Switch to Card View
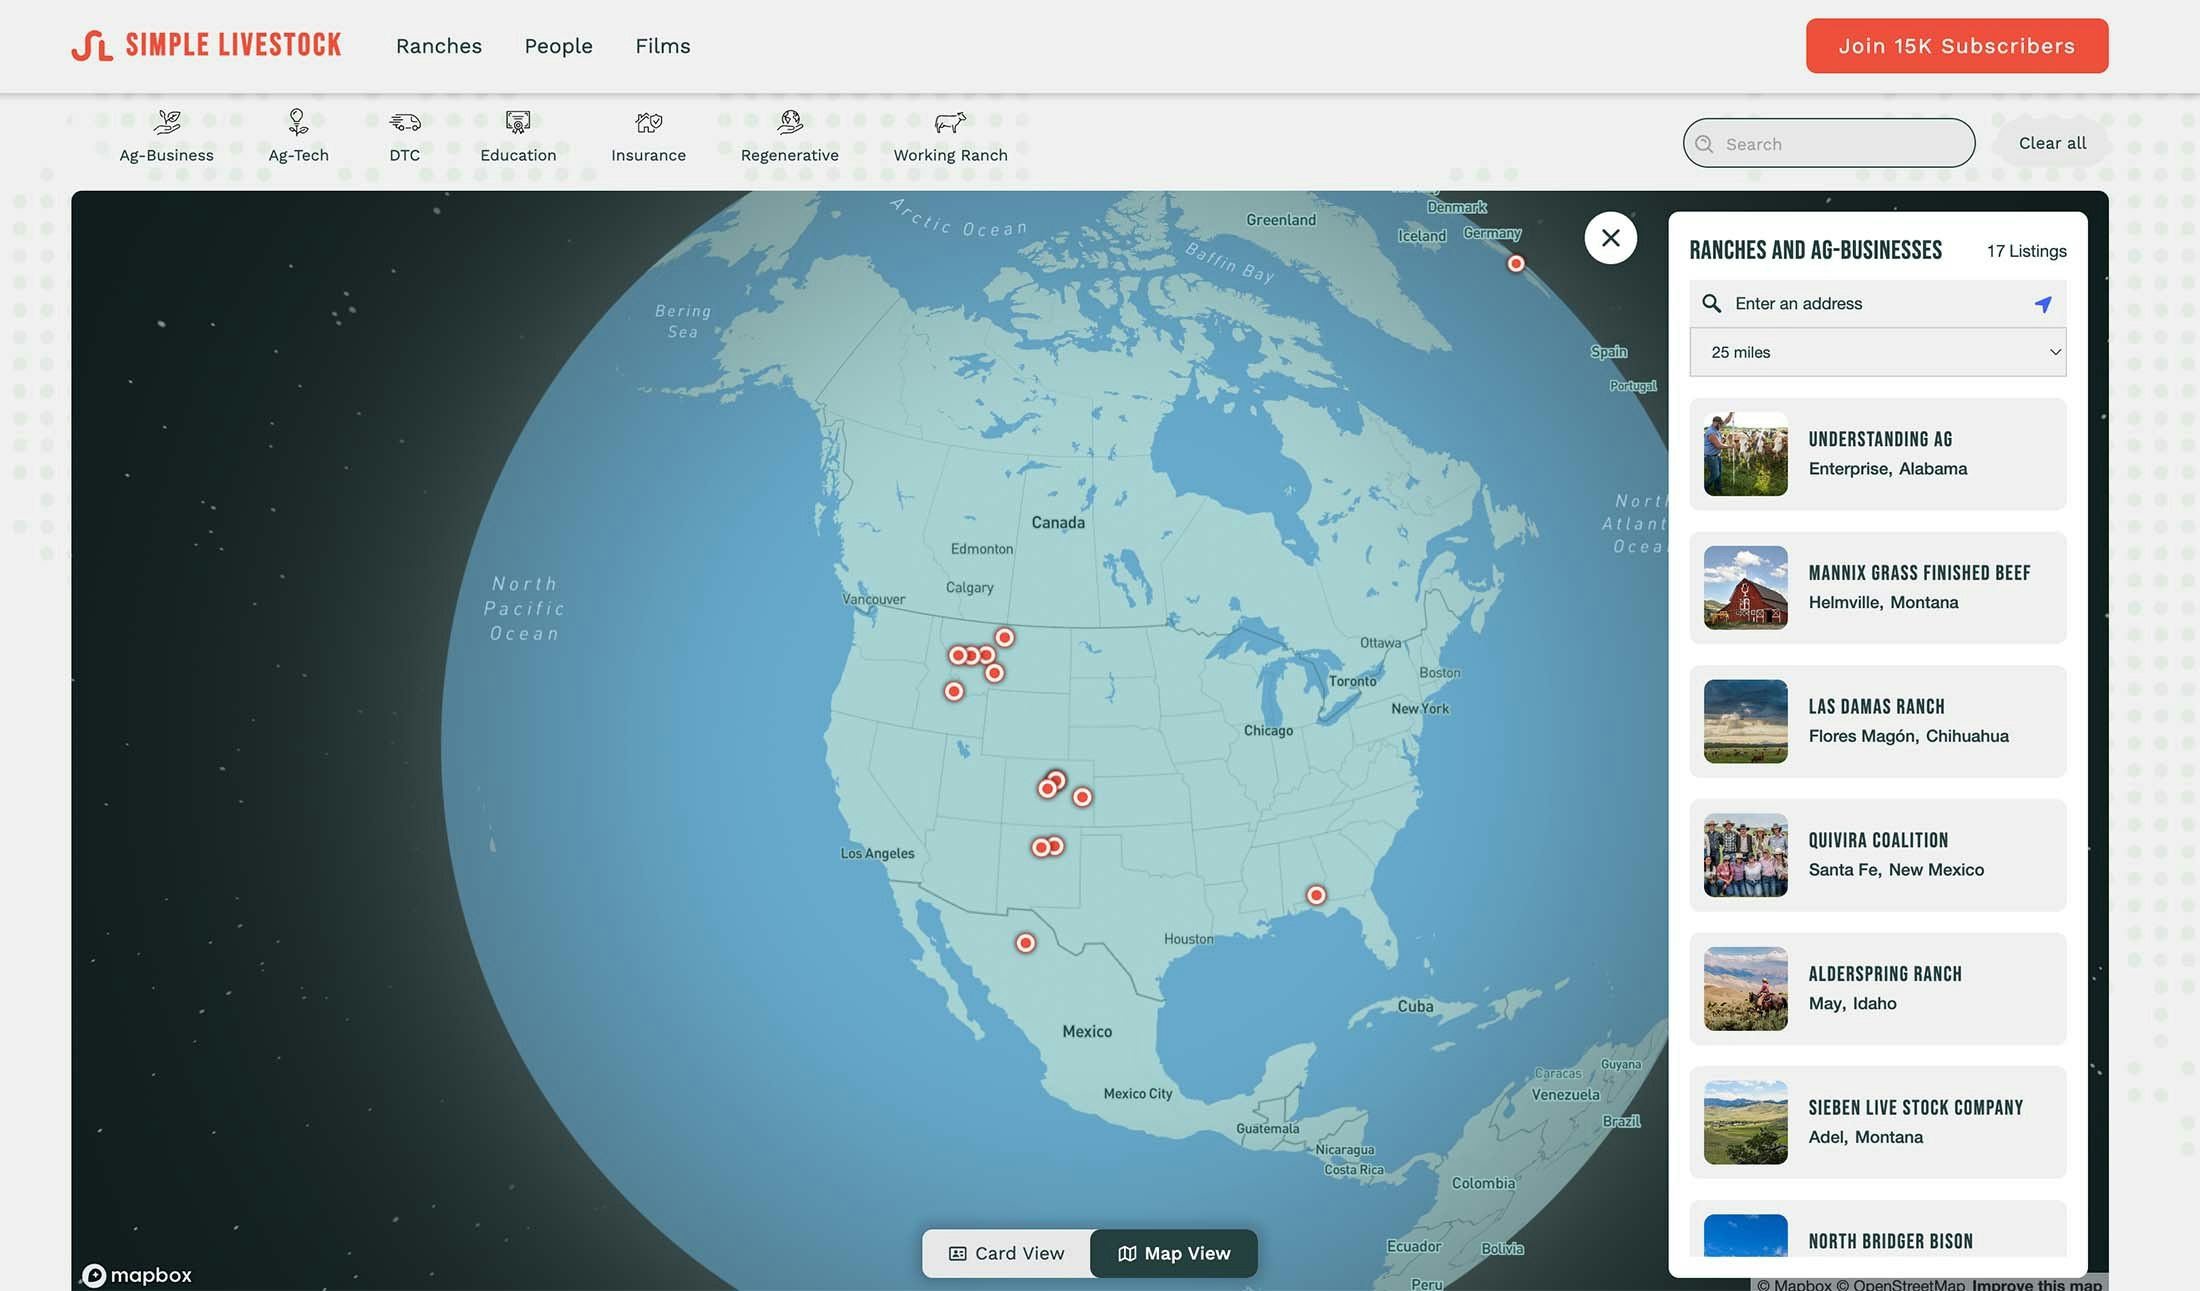The image size is (2200, 1291). [1006, 1253]
